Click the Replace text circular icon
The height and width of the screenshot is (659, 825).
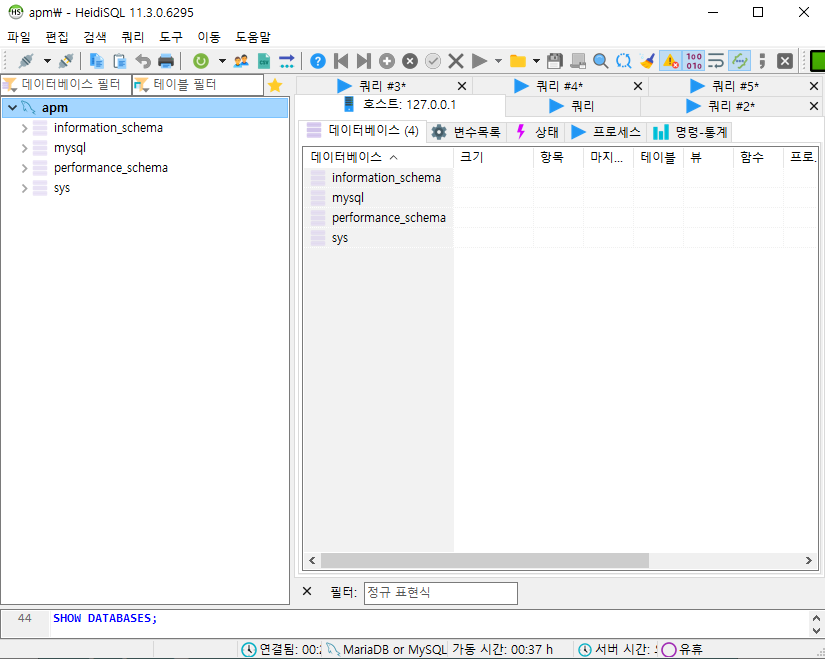pos(623,61)
